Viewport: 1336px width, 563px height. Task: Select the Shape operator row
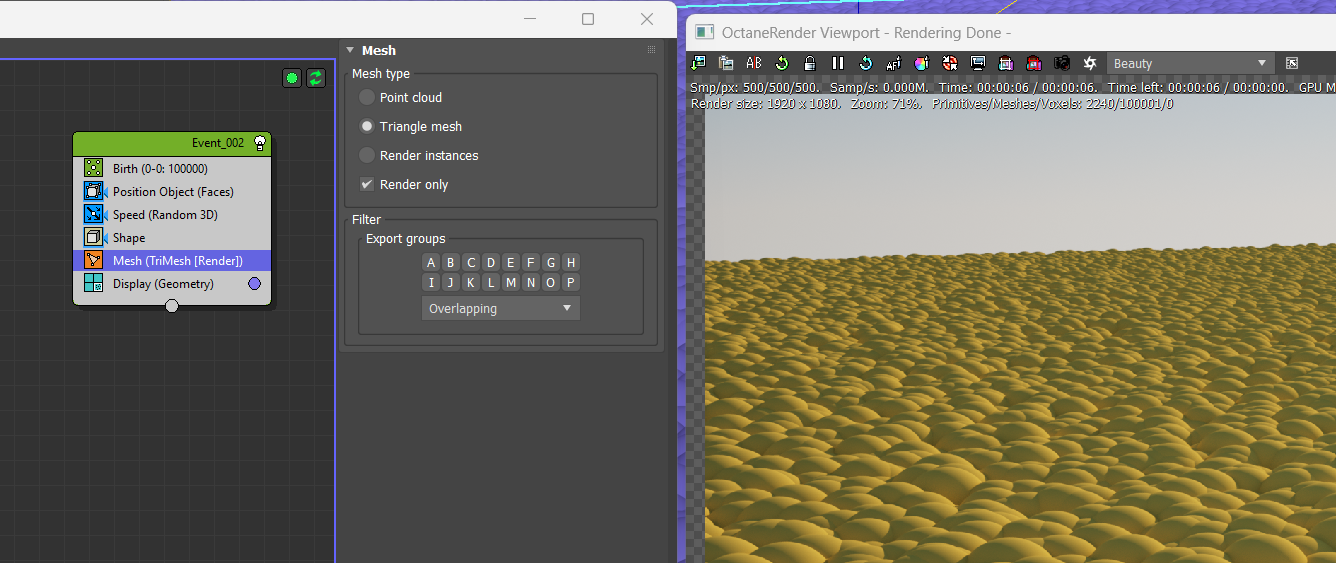pyautogui.click(x=172, y=237)
